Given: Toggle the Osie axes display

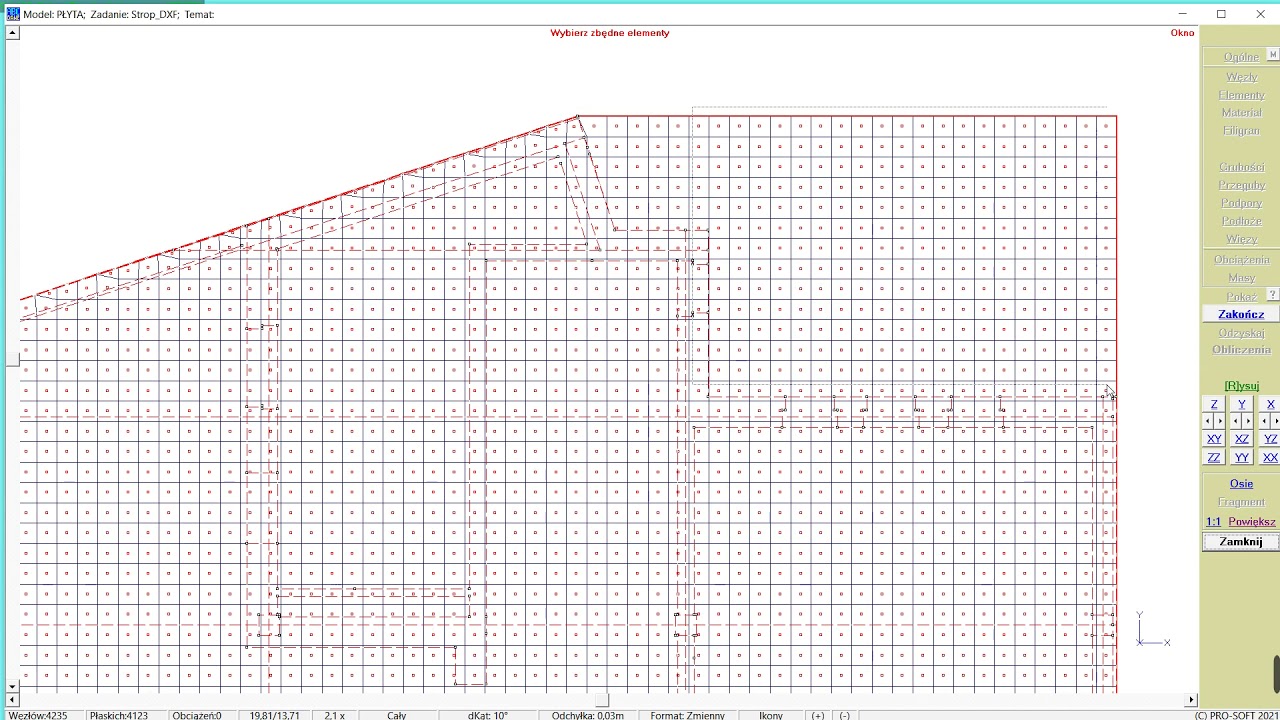Looking at the screenshot, I should (x=1241, y=484).
